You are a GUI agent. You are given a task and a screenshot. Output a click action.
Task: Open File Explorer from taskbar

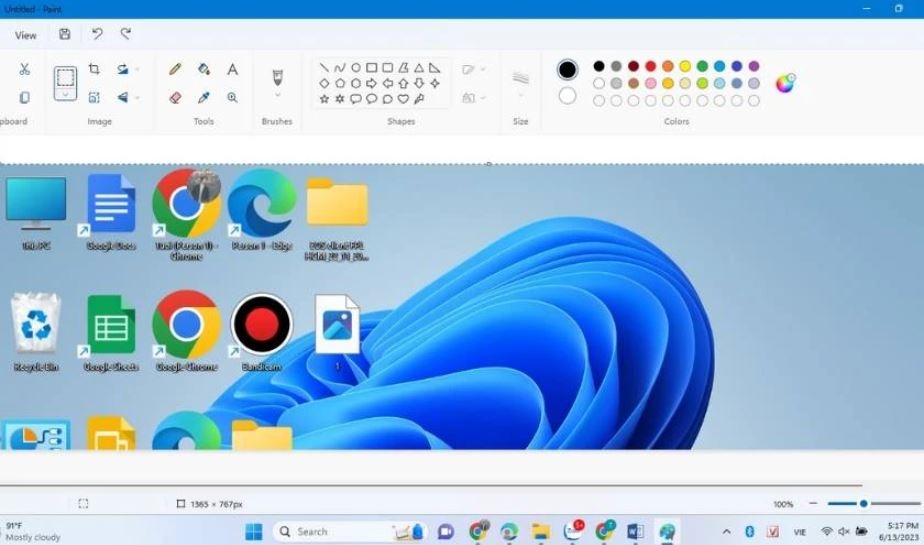click(540, 532)
